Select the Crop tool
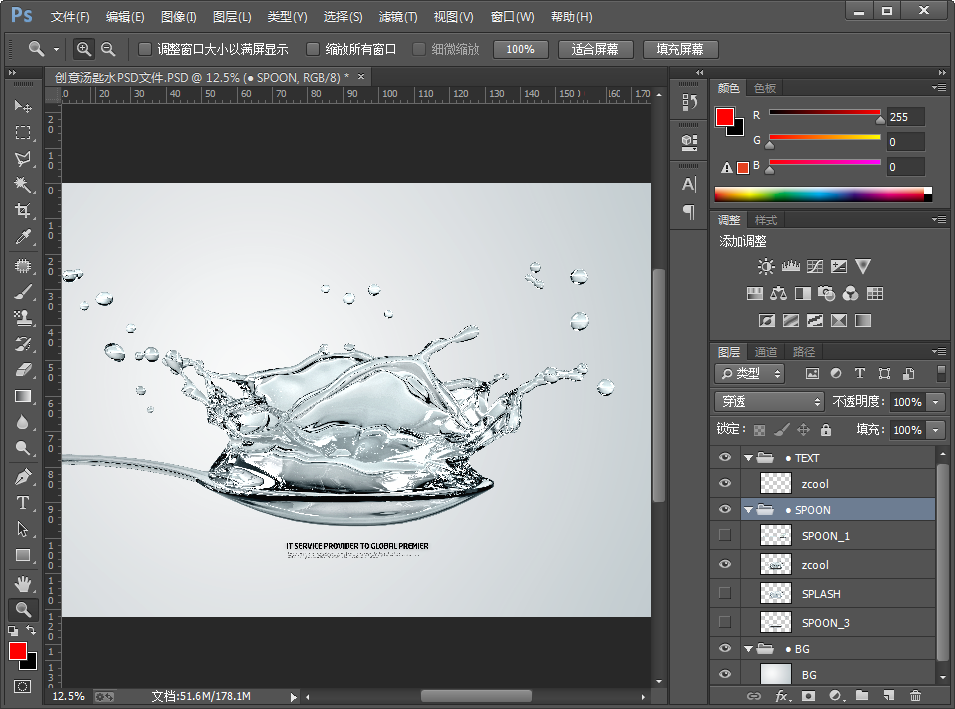Image resolution: width=955 pixels, height=709 pixels. 23,211
